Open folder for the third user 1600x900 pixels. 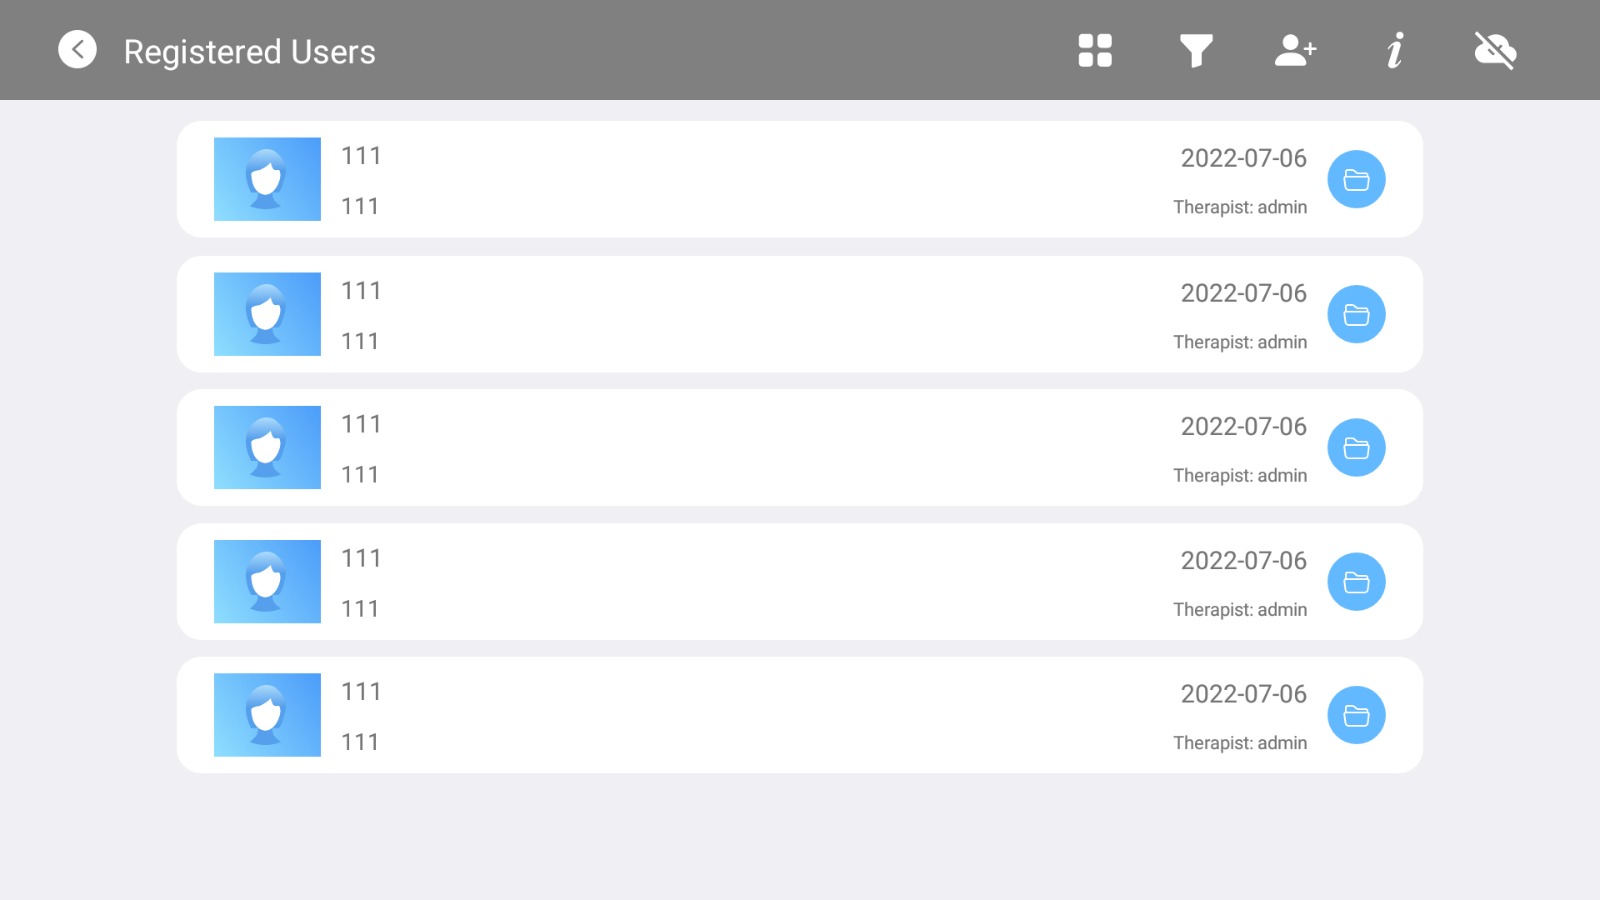[1356, 448]
